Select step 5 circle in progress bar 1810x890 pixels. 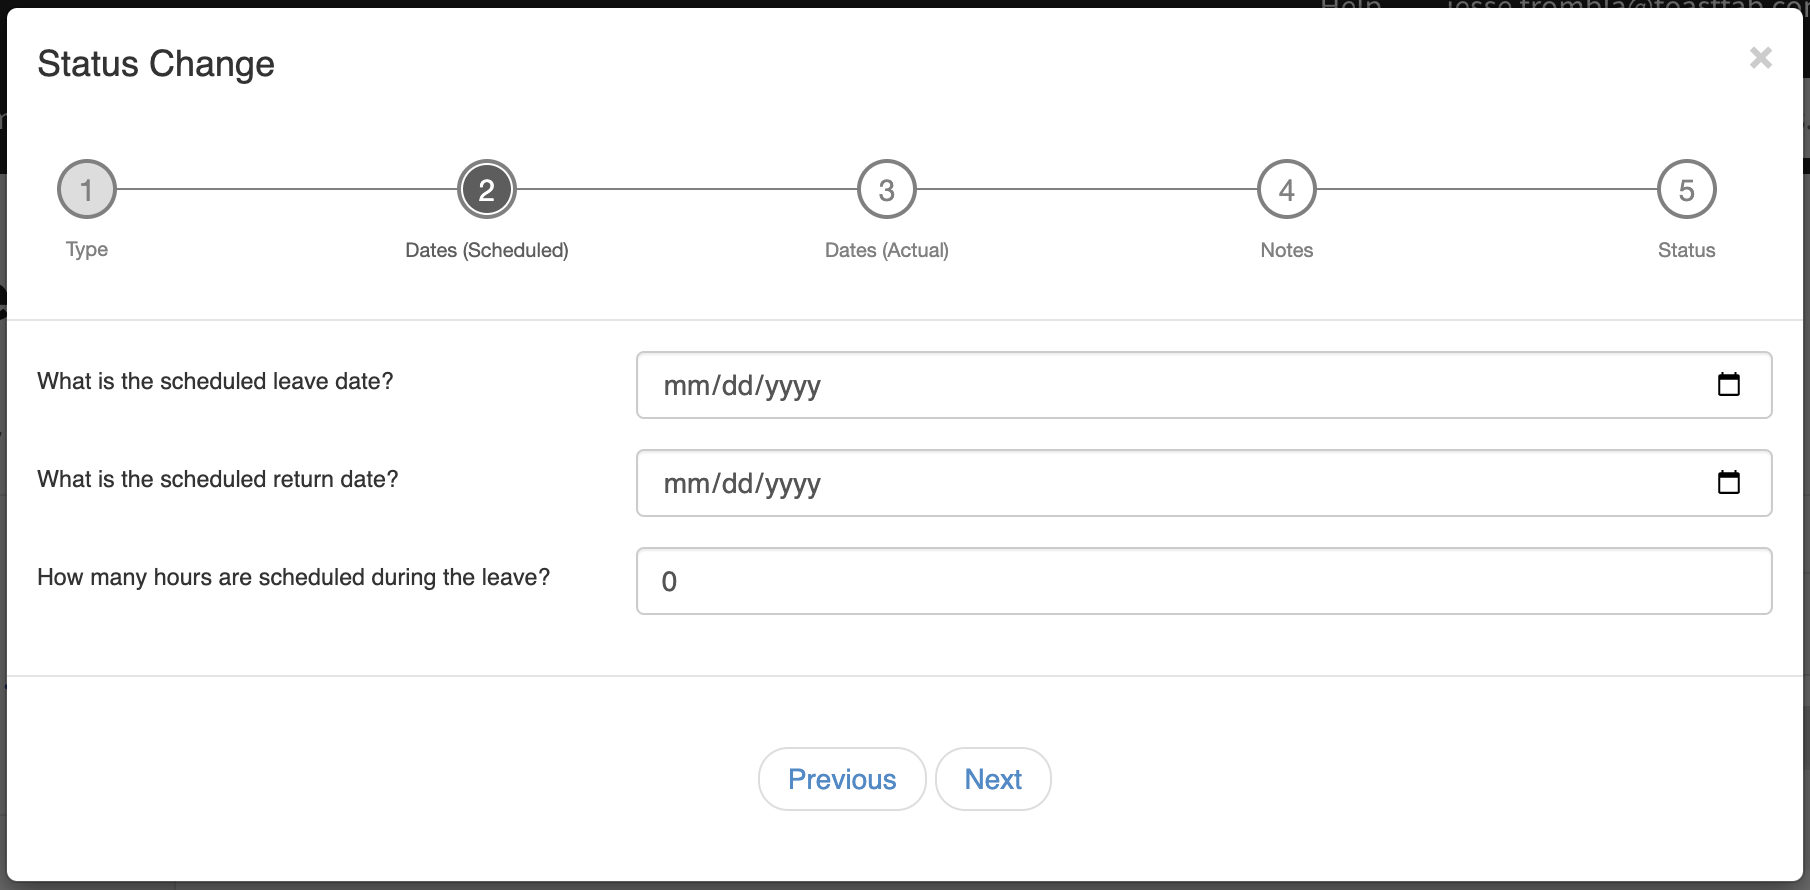point(1686,189)
